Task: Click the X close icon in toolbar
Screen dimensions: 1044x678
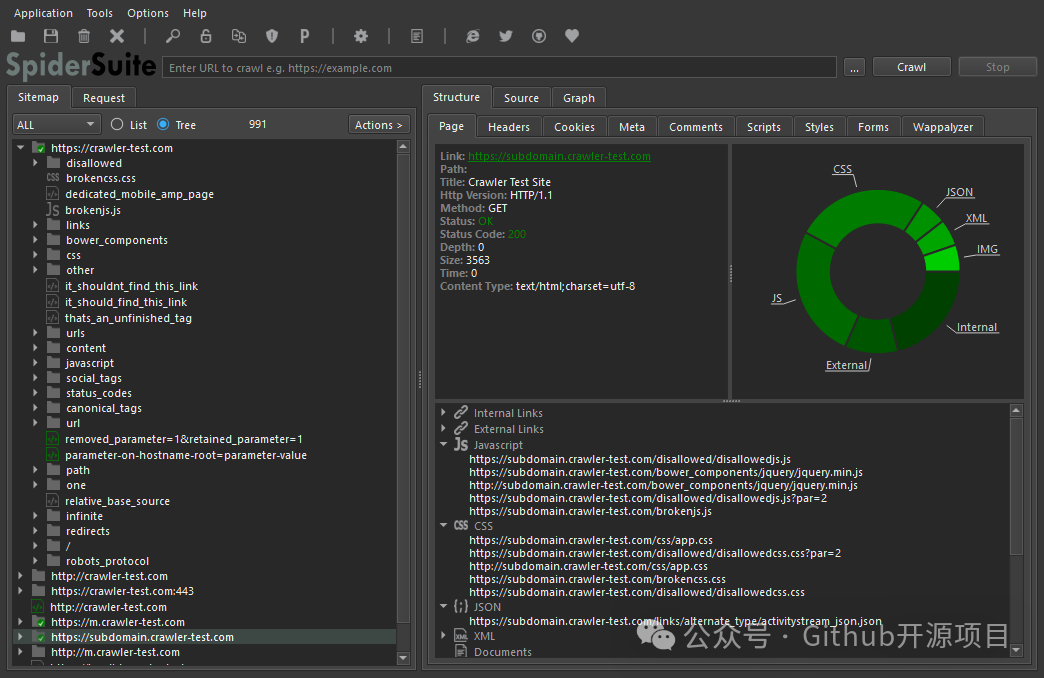Action: 117,36
